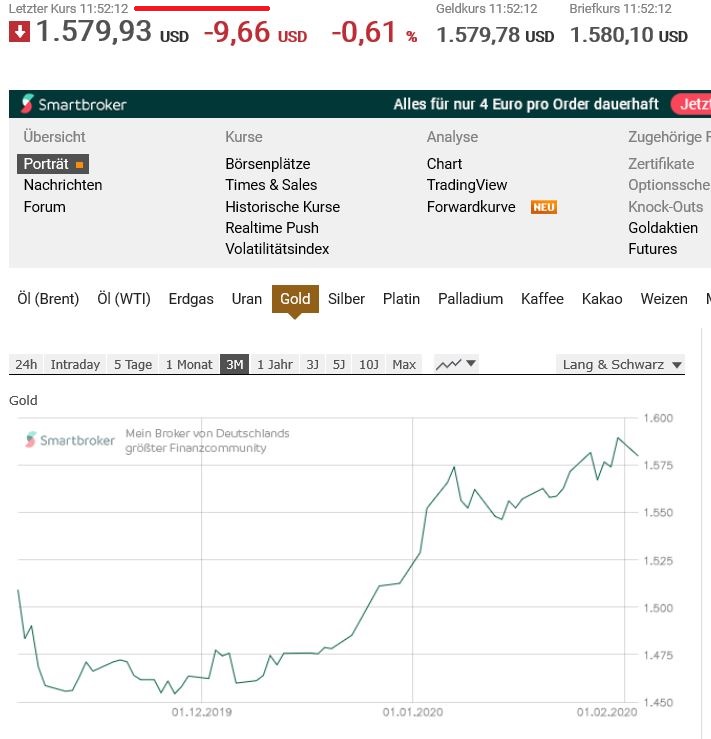Select the 5 Tage range
This screenshot has height=739, width=711.
pos(133,364)
